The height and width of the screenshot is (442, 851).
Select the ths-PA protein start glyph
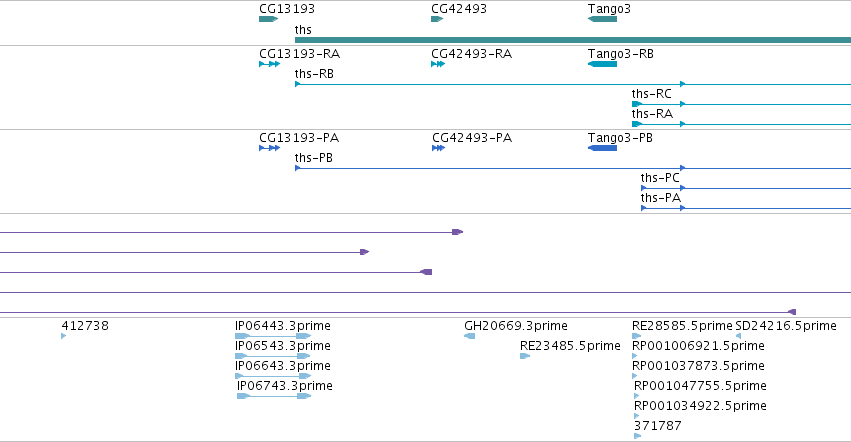pyautogui.click(x=644, y=208)
